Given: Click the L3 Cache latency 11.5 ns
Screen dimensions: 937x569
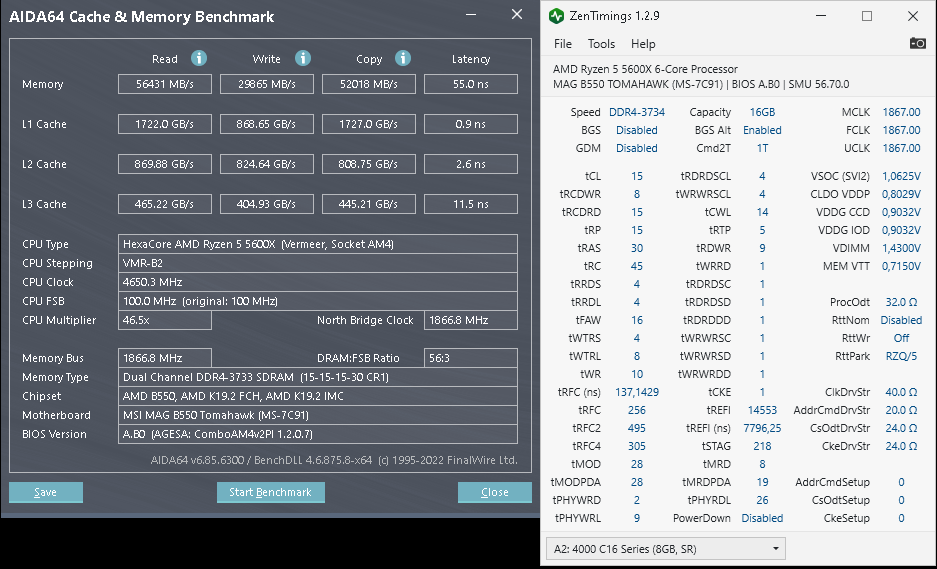Looking at the screenshot, I should [471, 204].
